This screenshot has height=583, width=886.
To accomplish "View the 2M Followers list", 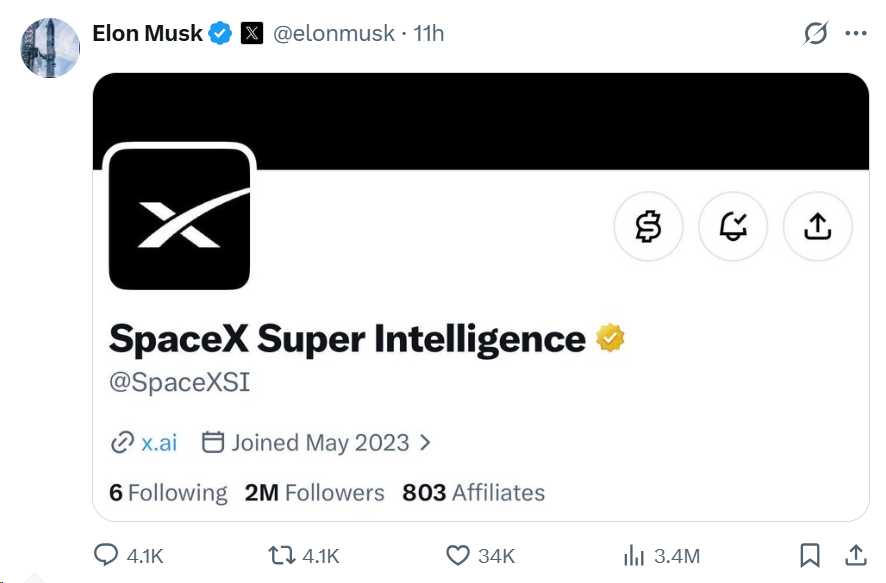I will (314, 493).
